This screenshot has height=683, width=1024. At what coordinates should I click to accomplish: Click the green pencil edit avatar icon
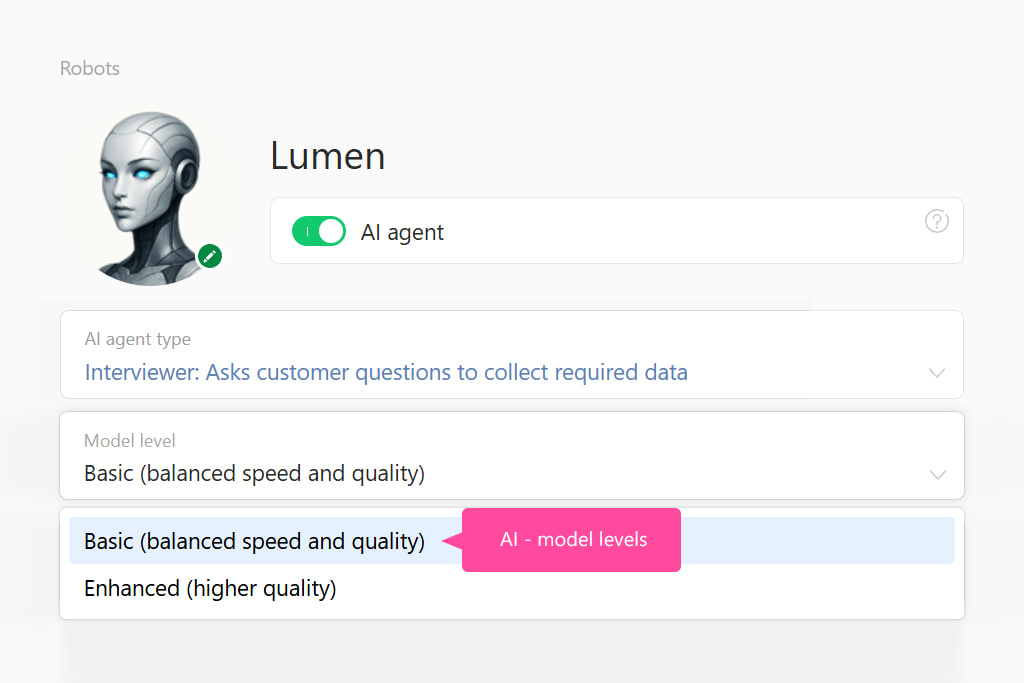(x=209, y=256)
